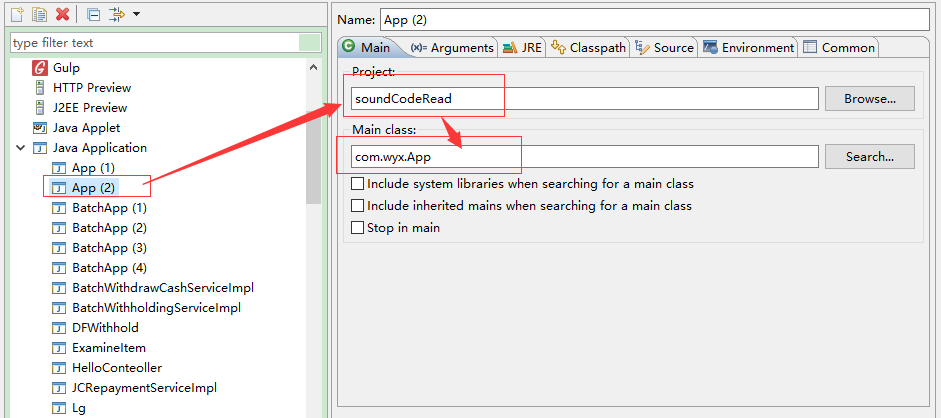This screenshot has width=941, height=418.
Task: Click the Browse... project button
Action: (x=870, y=98)
